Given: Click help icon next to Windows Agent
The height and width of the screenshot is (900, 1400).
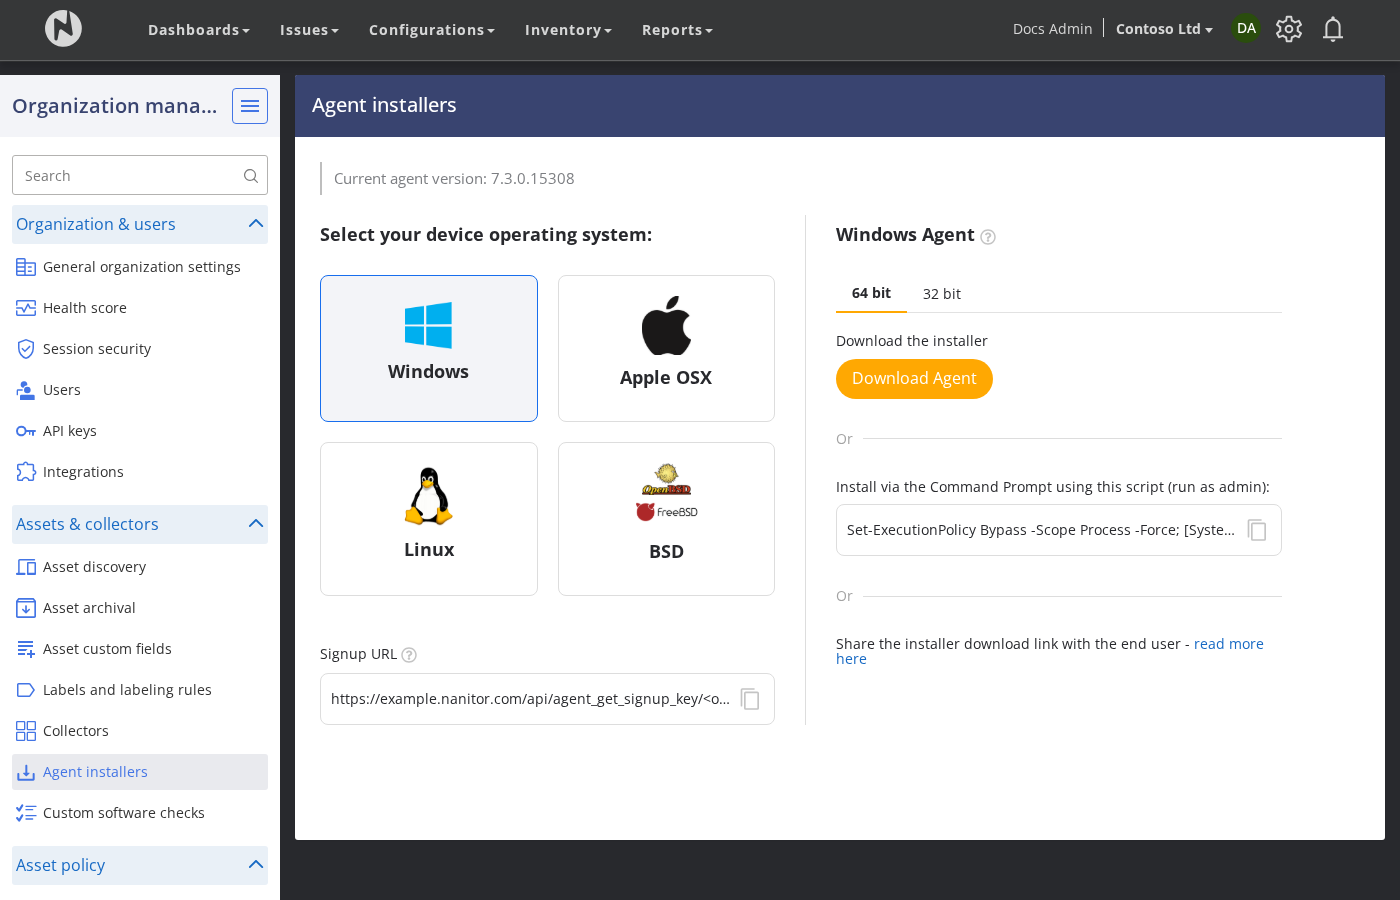Looking at the screenshot, I should pyautogui.click(x=988, y=237).
